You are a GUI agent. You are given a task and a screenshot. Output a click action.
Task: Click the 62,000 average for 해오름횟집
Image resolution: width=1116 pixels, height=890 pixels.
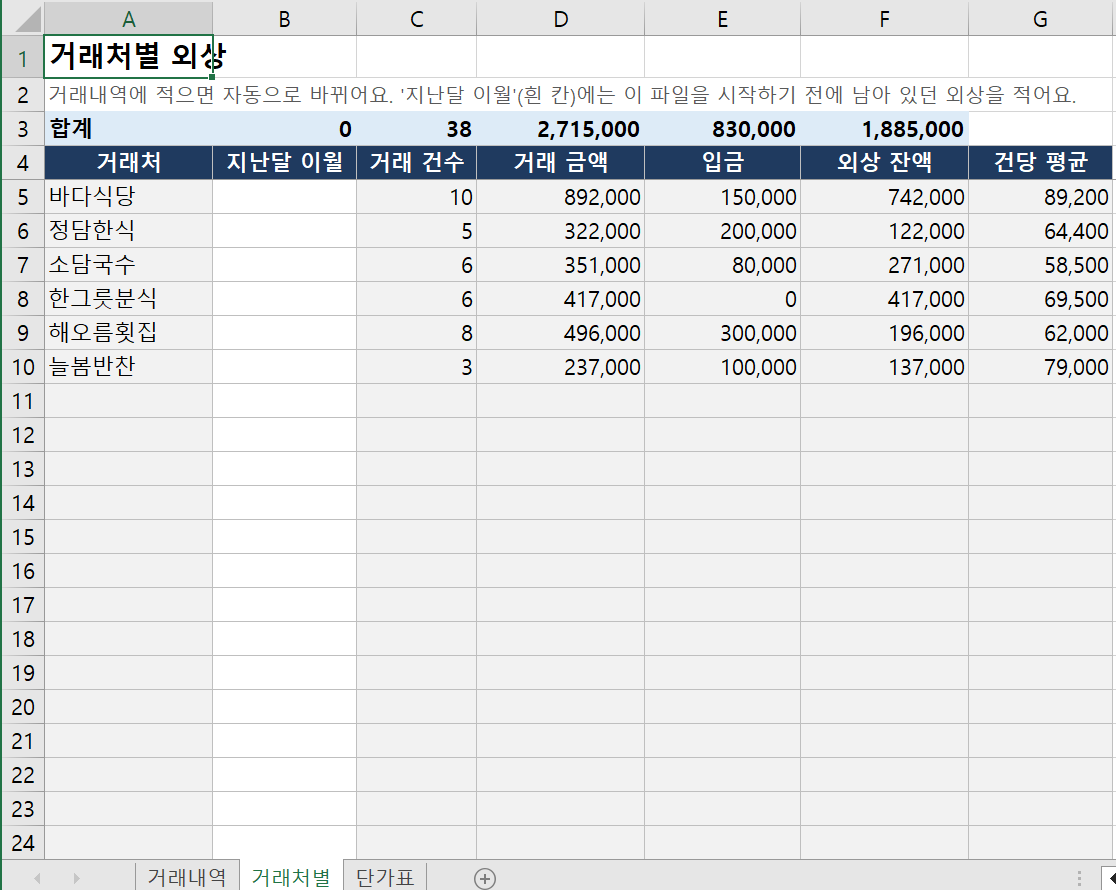coord(1040,333)
